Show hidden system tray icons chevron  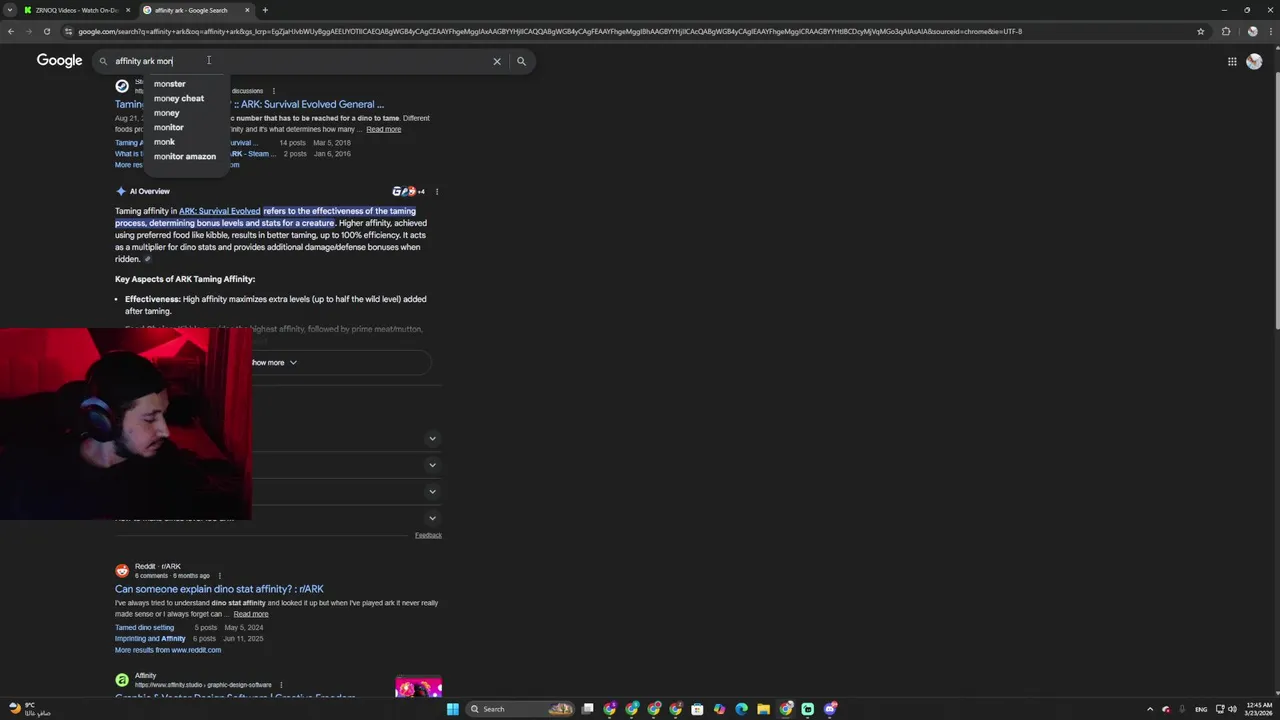click(x=1149, y=709)
